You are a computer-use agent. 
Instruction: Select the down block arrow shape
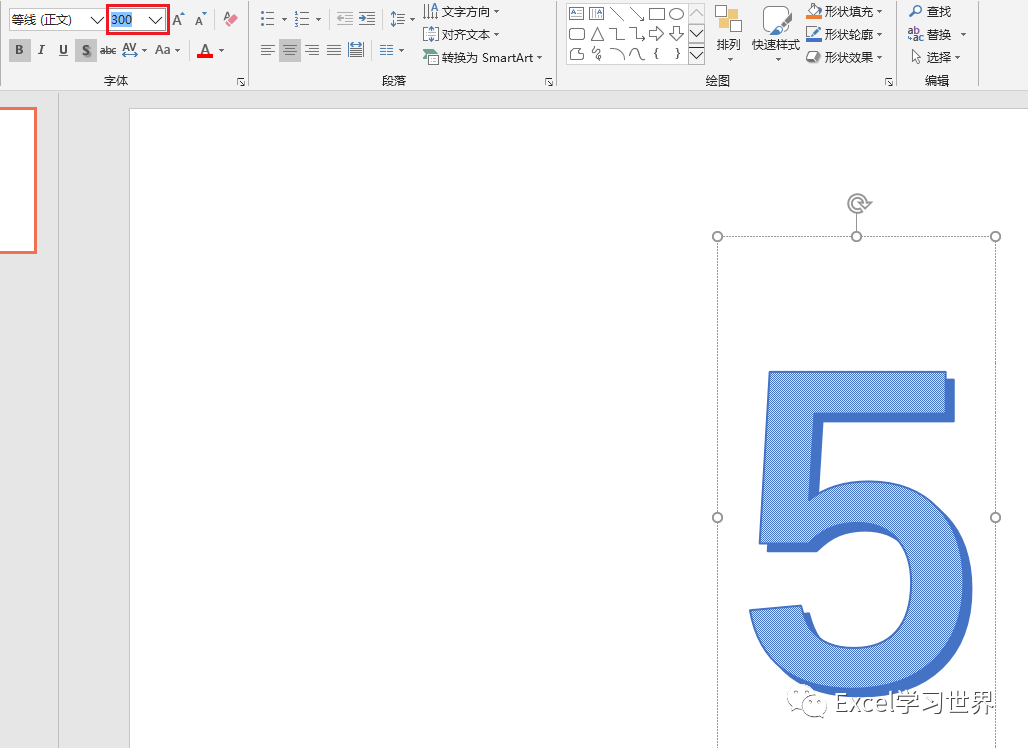[677, 33]
